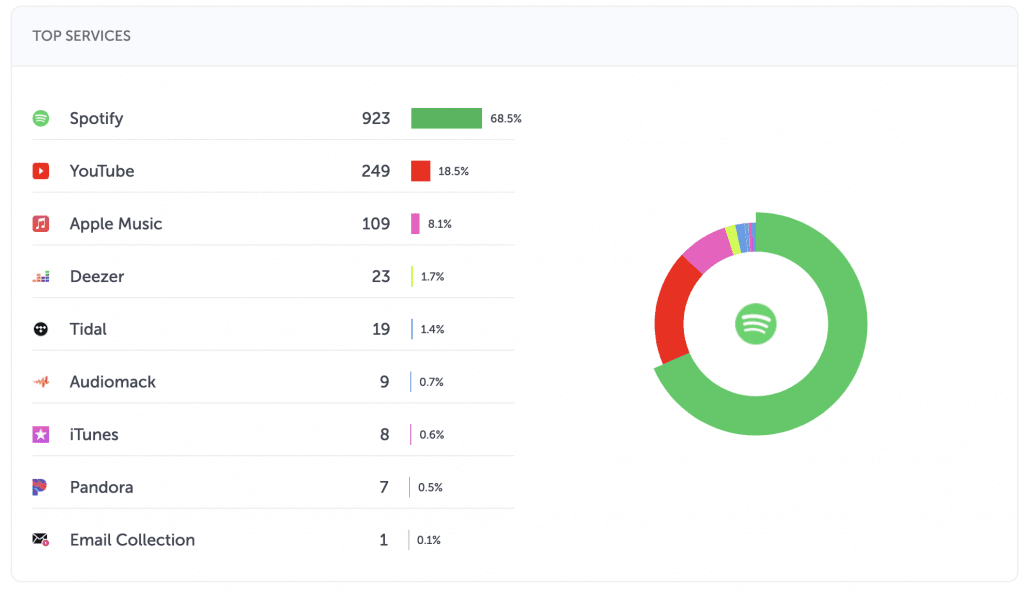1024x591 pixels.
Task: Click the 1.4% percentage label
Action: [432, 329]
